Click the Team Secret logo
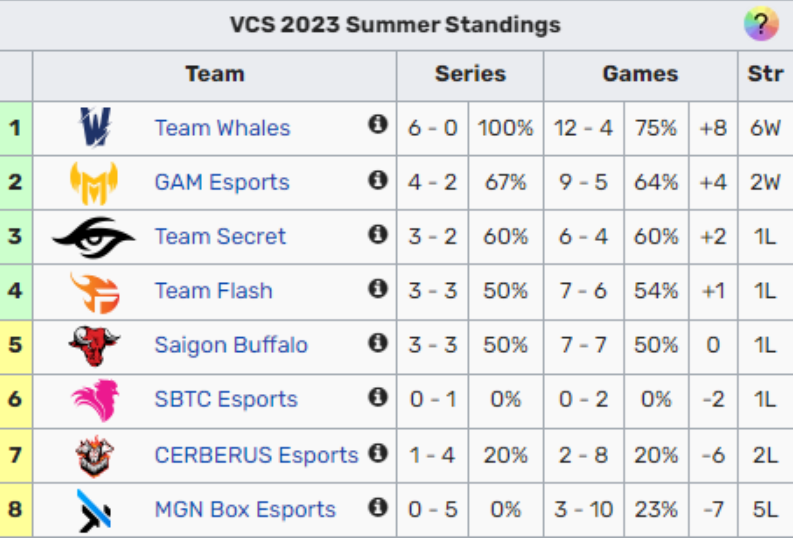 [x=94, y=236]
